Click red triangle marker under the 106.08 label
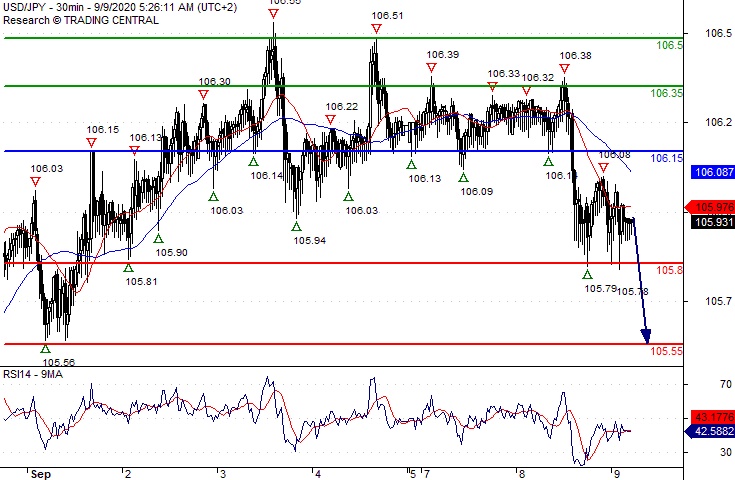The height and width of the screenshot is (480, 735). (x=603, y=167)
